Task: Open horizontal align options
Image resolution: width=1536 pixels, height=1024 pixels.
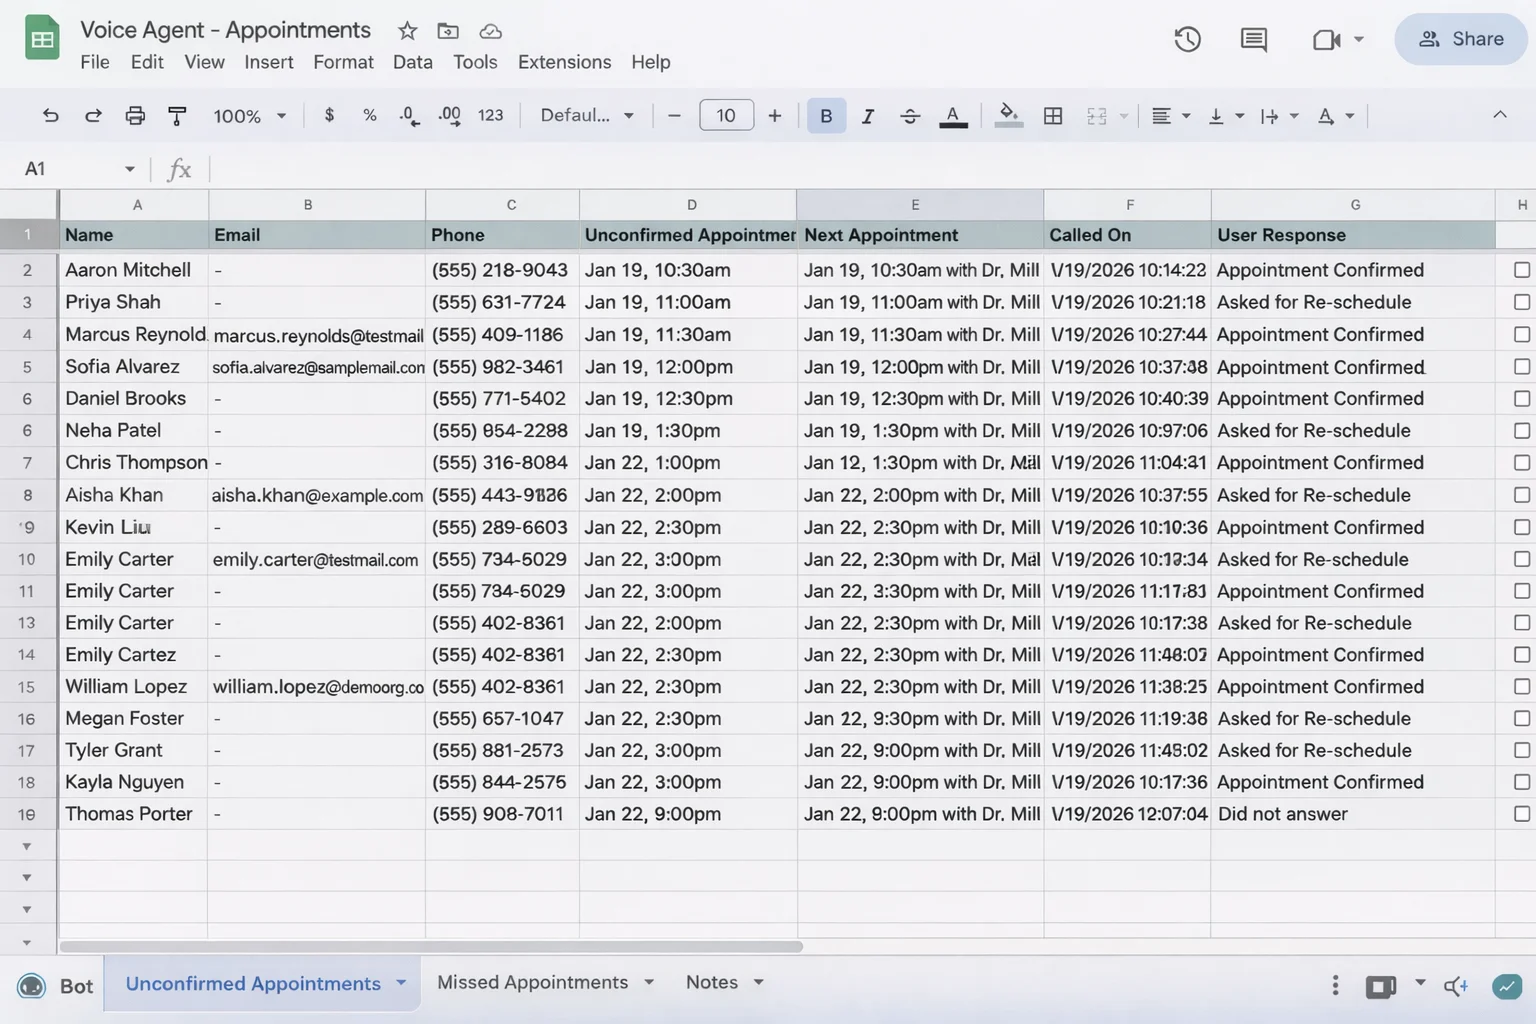Action: point(1170,116)
